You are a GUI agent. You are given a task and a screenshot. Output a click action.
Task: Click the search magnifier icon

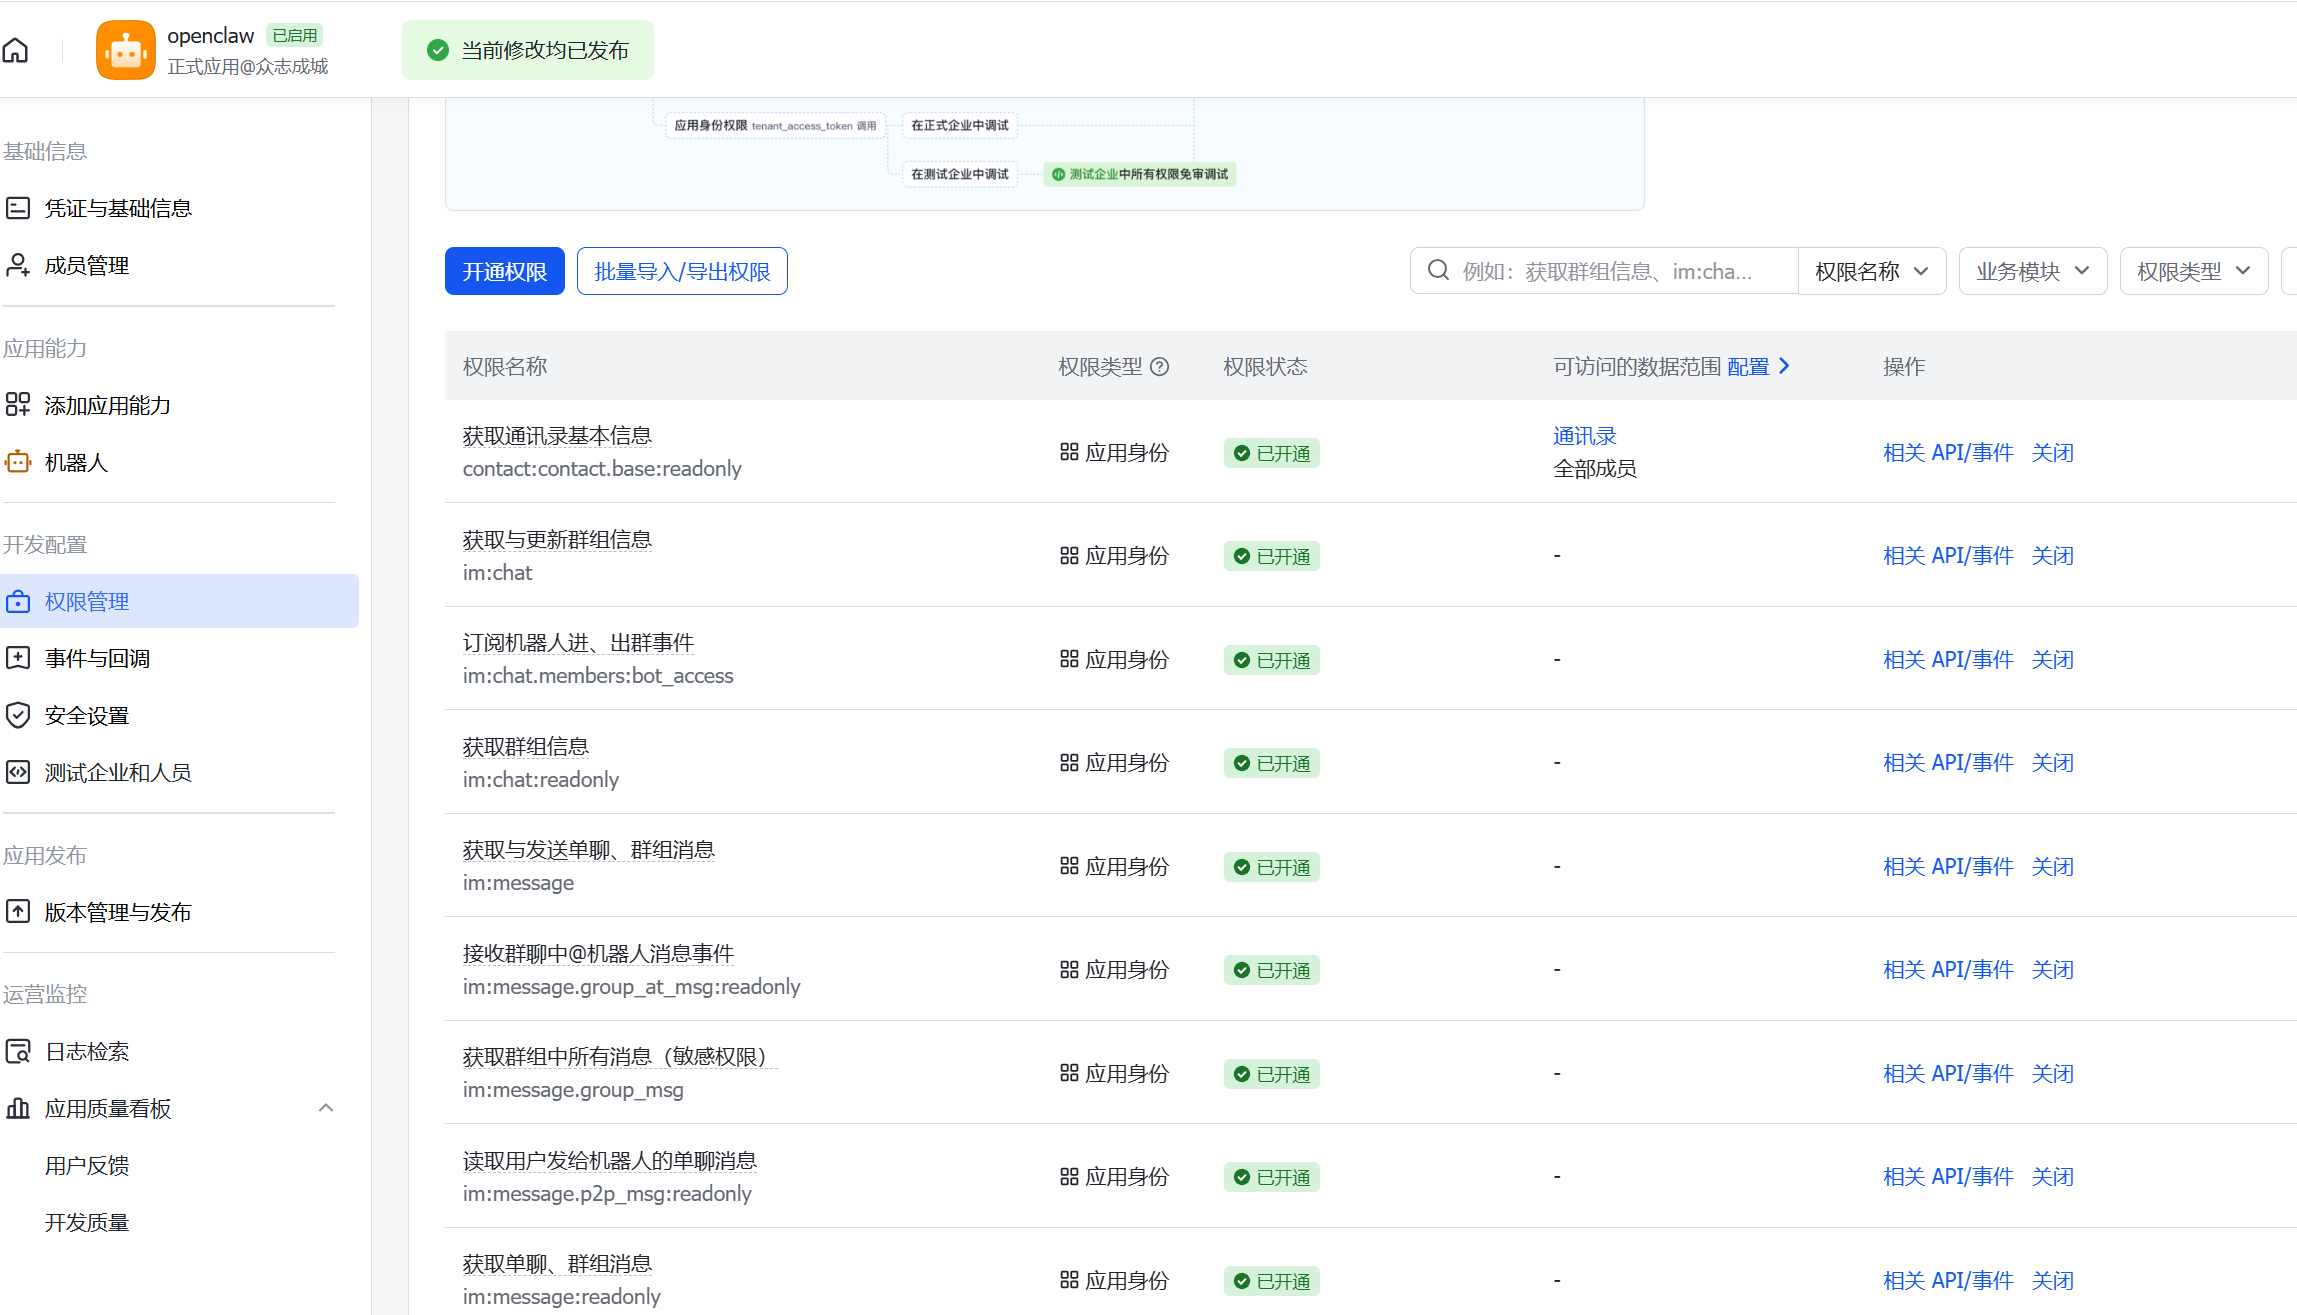(1438, 271)
